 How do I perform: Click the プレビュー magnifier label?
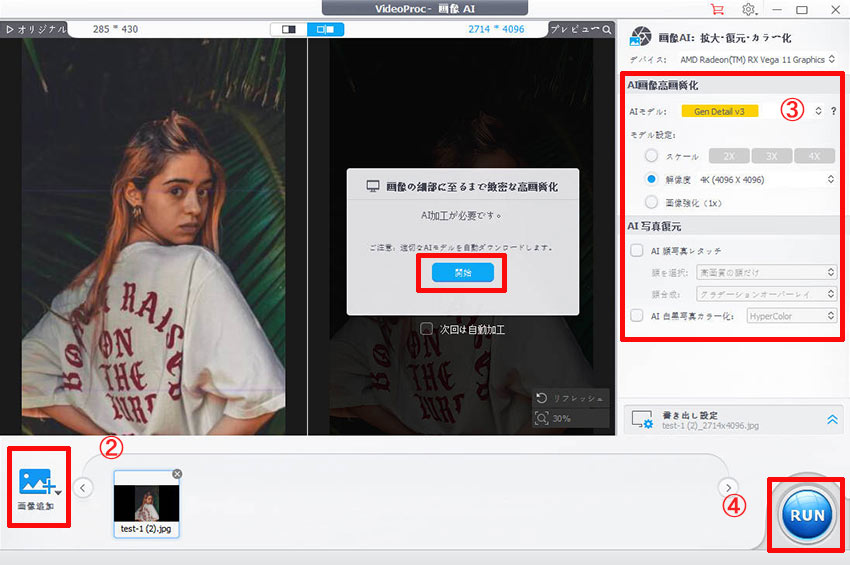(x=581, y=29)
